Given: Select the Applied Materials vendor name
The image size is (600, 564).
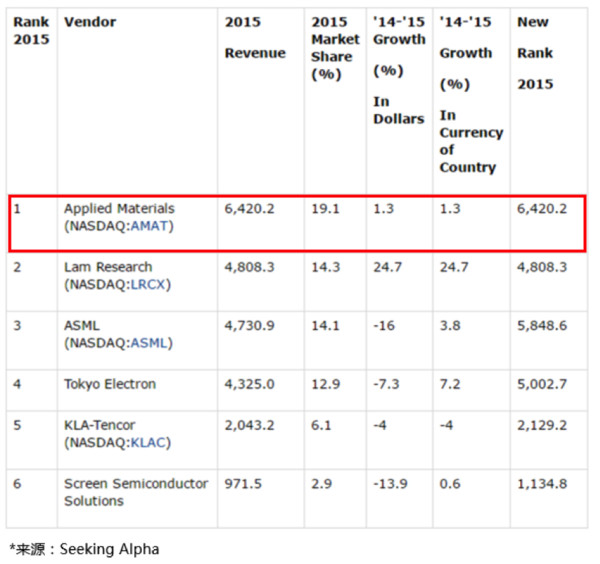Looking at the screenshot, I should [119, 209].
